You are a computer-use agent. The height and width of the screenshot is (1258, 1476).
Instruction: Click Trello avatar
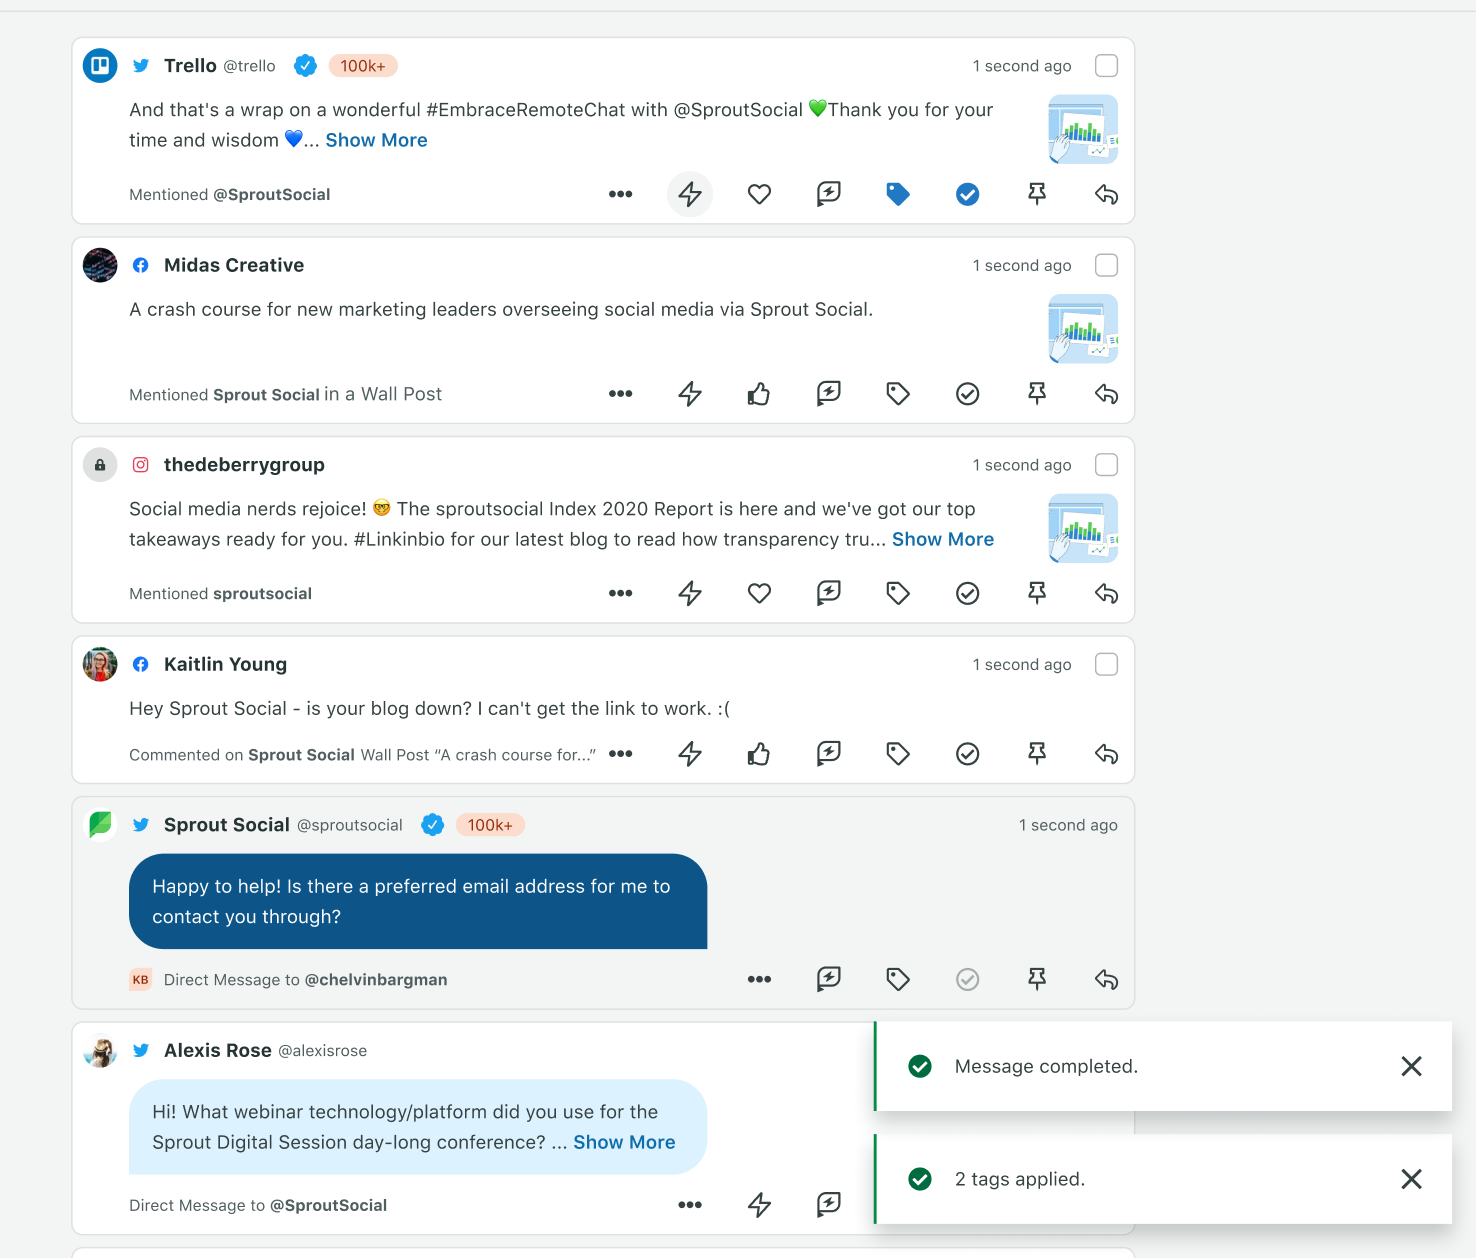pos(100,66)
